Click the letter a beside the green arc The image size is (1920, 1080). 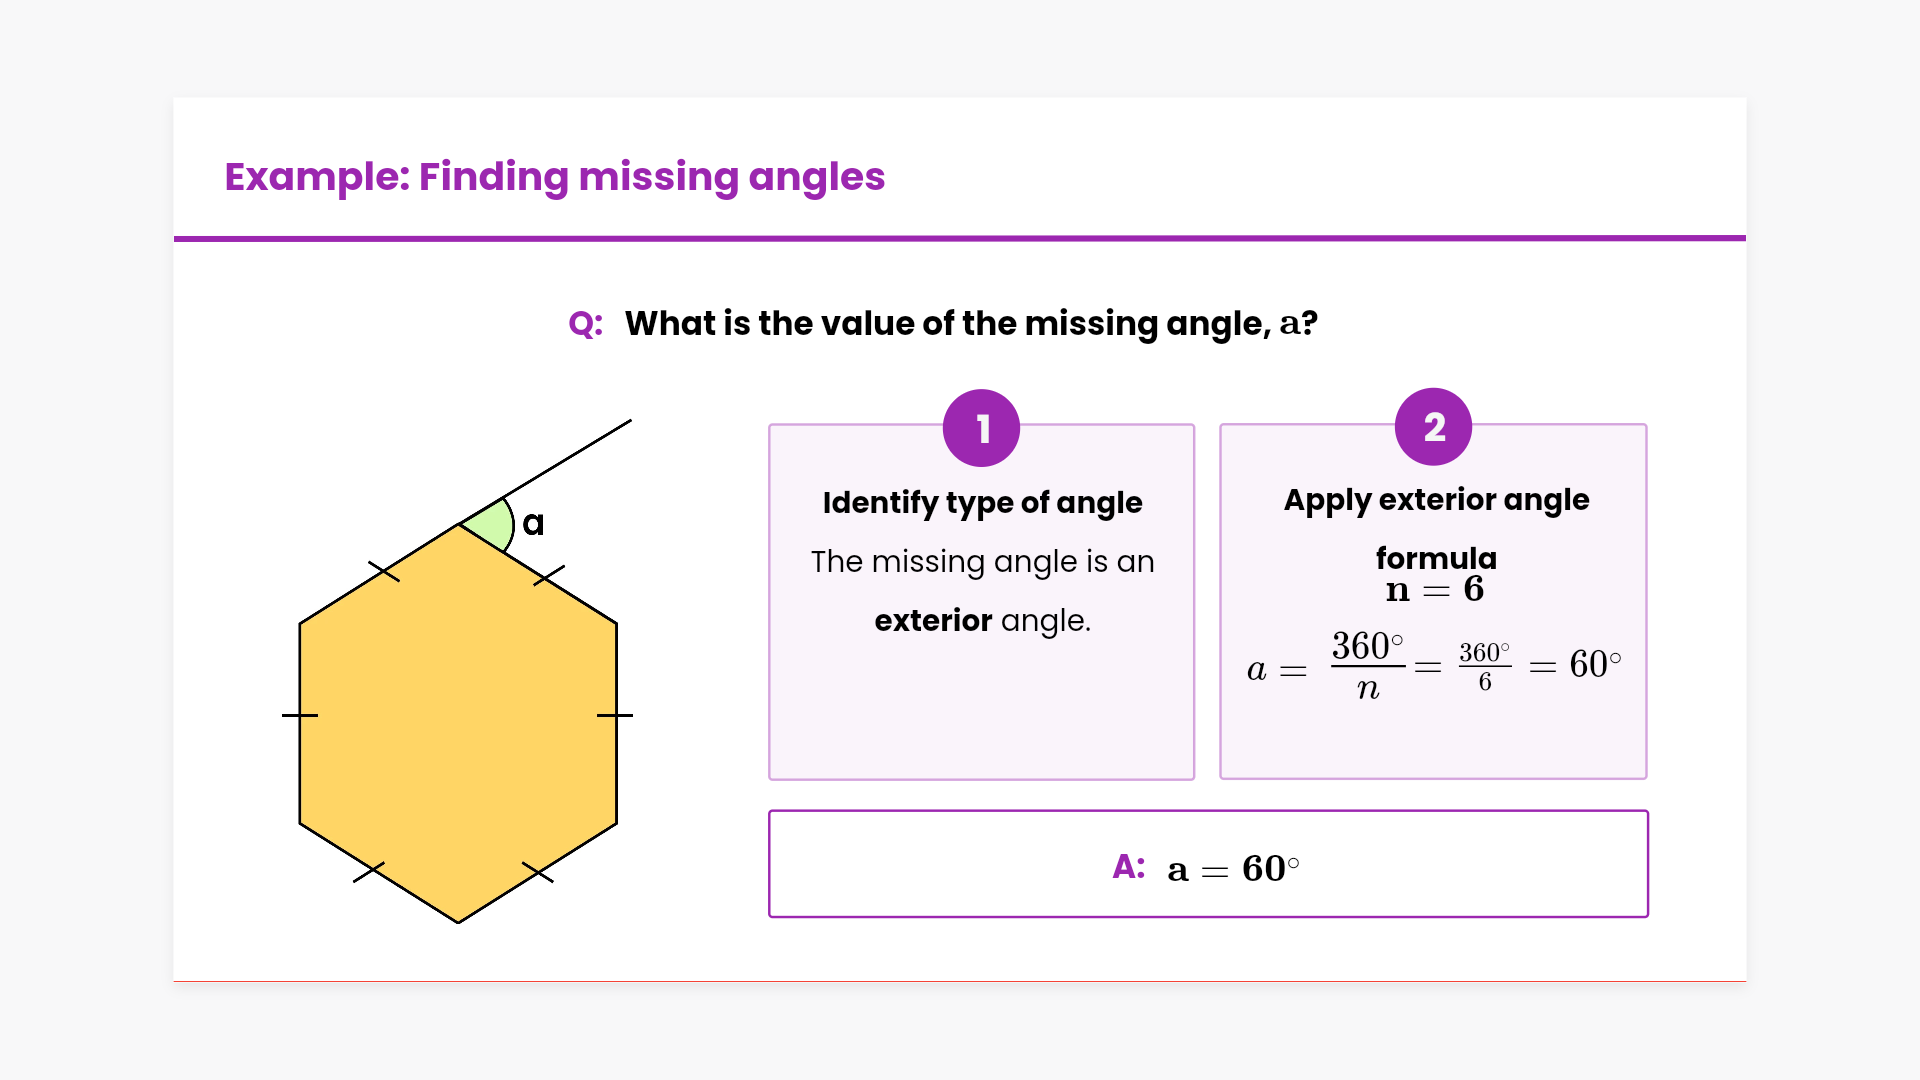click(x=534, y=523)
